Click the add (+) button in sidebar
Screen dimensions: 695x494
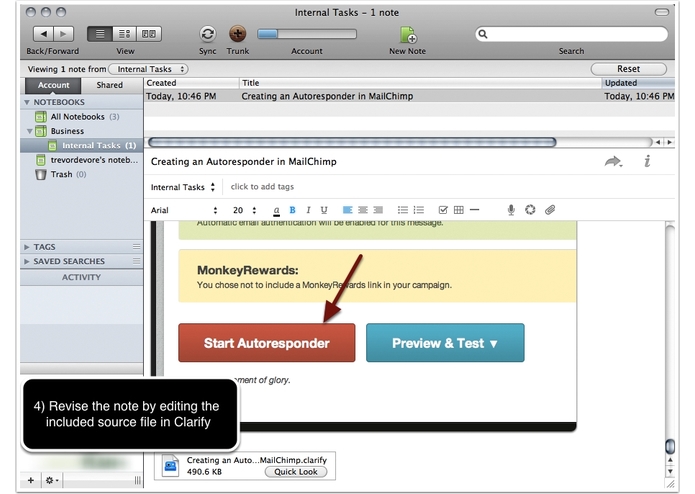tap(31, 480)
